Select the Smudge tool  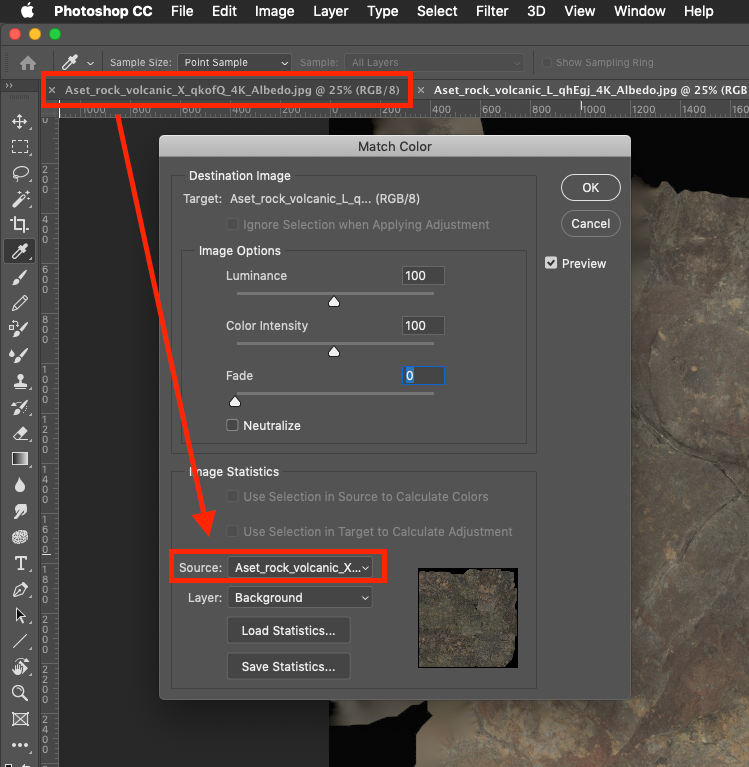20,511
